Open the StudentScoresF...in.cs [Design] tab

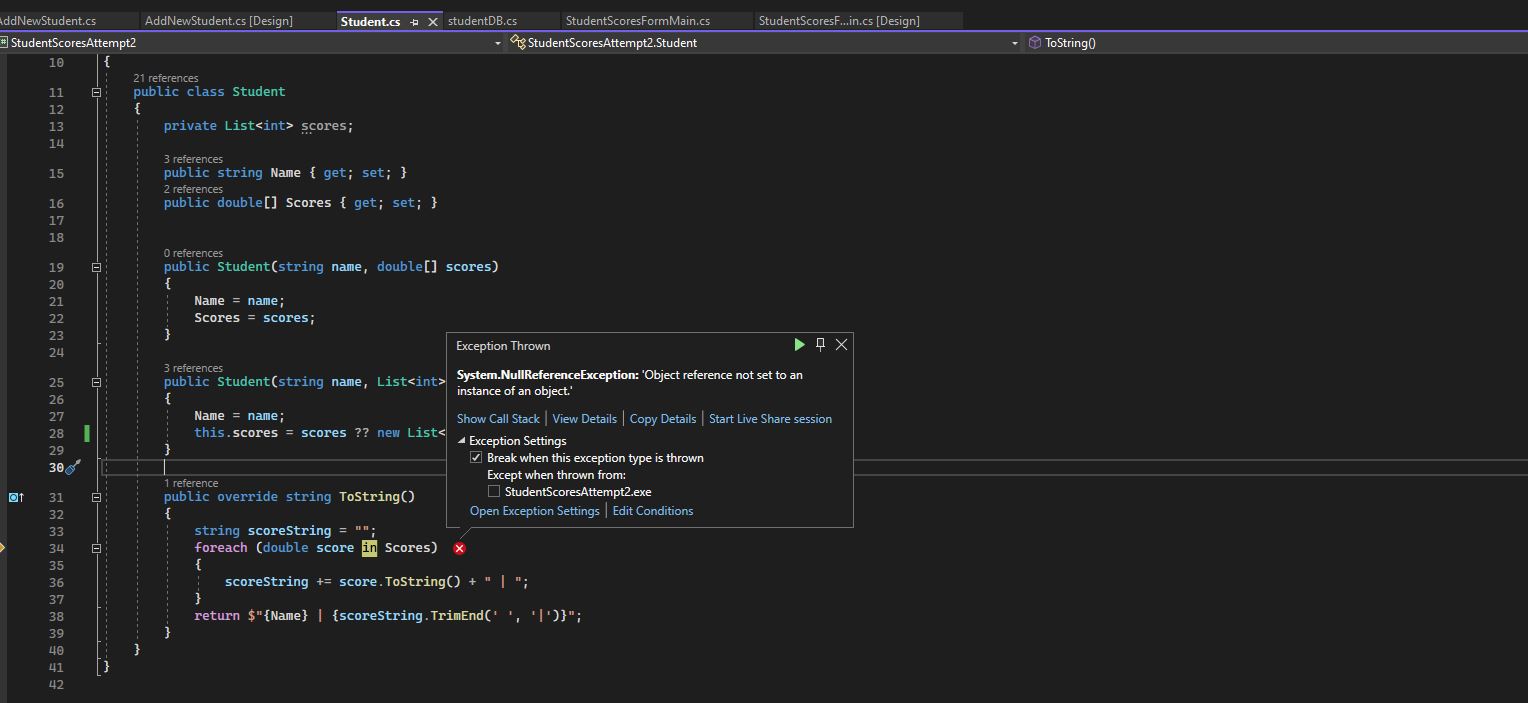pyautogui.click(x=839, y=20)
